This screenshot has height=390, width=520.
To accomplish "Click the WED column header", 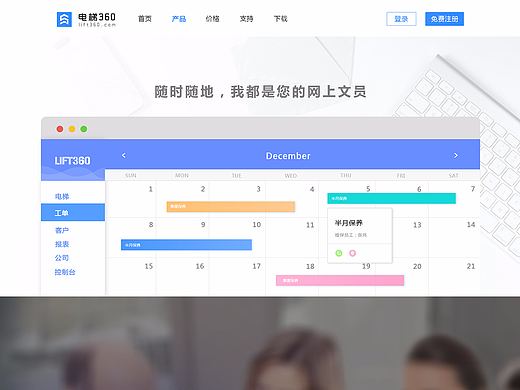I will (291, 175).
